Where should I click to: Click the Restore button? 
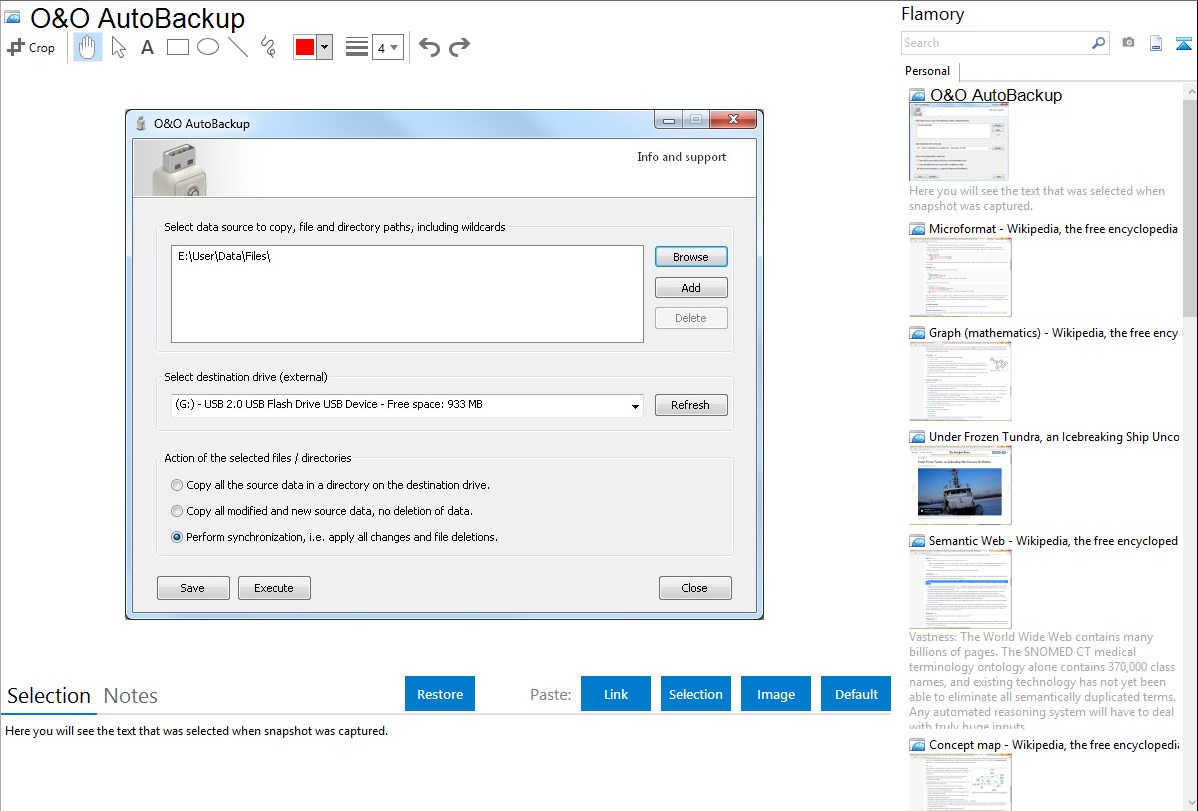(x=440, y=694)
